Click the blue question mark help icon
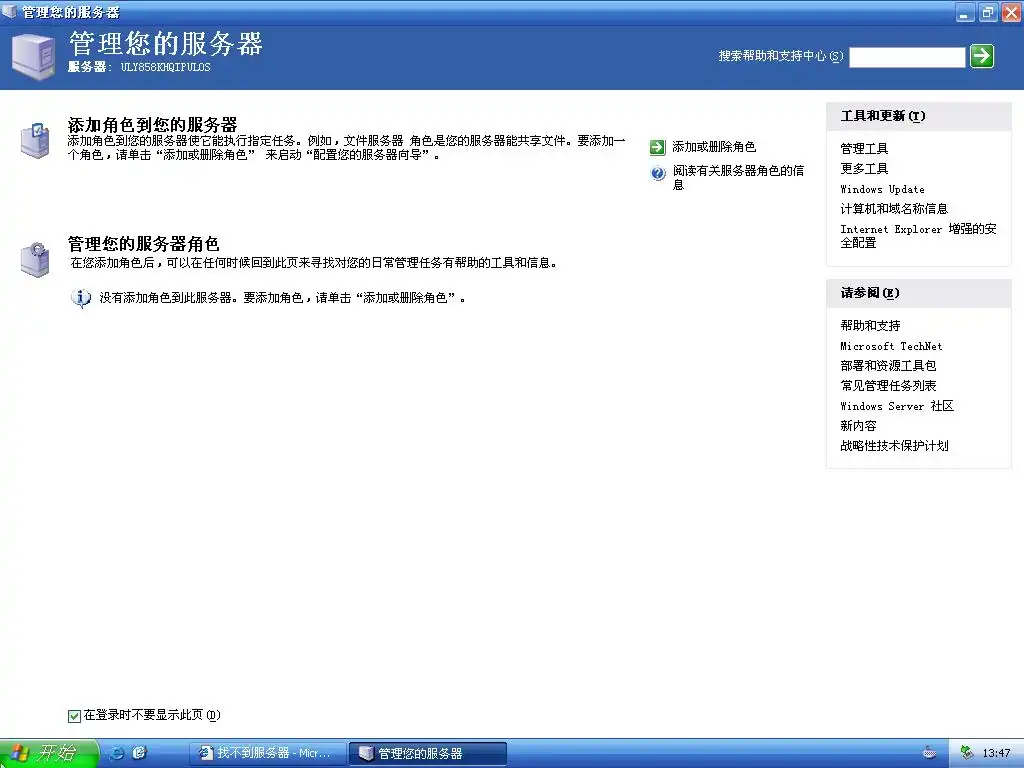Viewport: 1024px width, 768px height. click(x=658, y=173)
